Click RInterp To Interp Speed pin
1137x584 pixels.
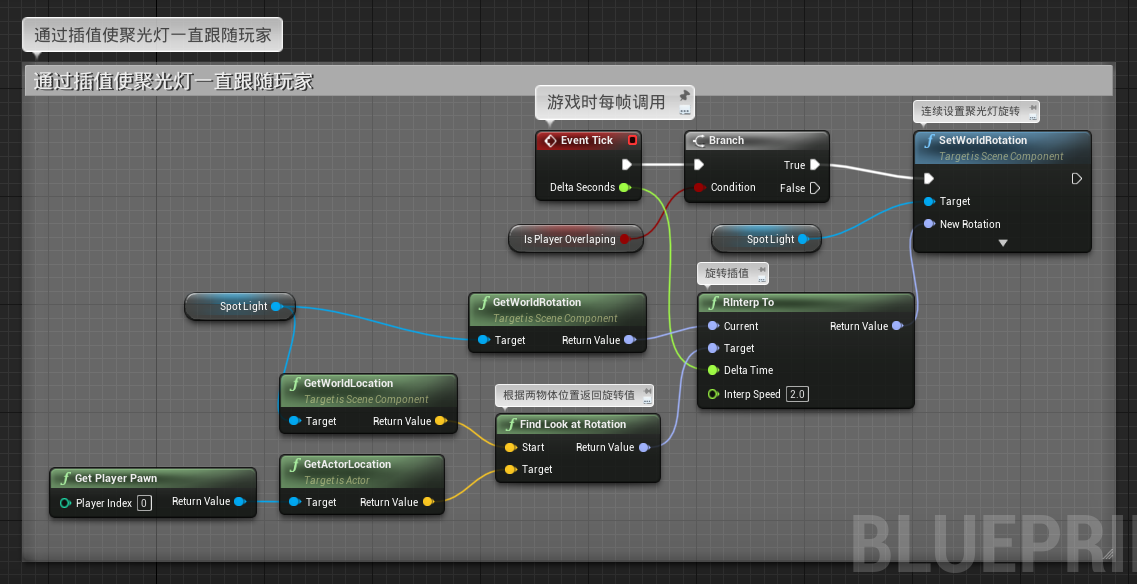[x=713, y=394]
